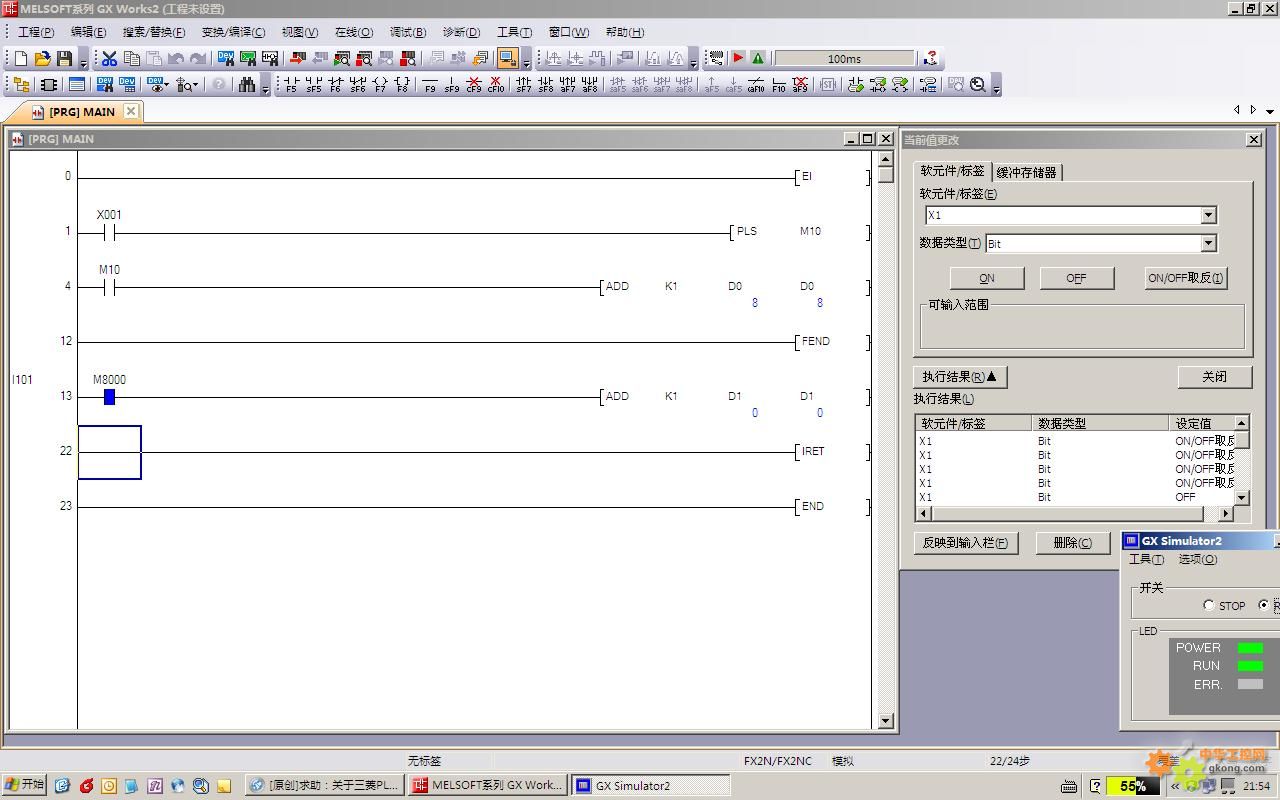Click the 删除(C) button
The width and height of the screenshot is (1280, 800).
click(x=1073, y=542)
